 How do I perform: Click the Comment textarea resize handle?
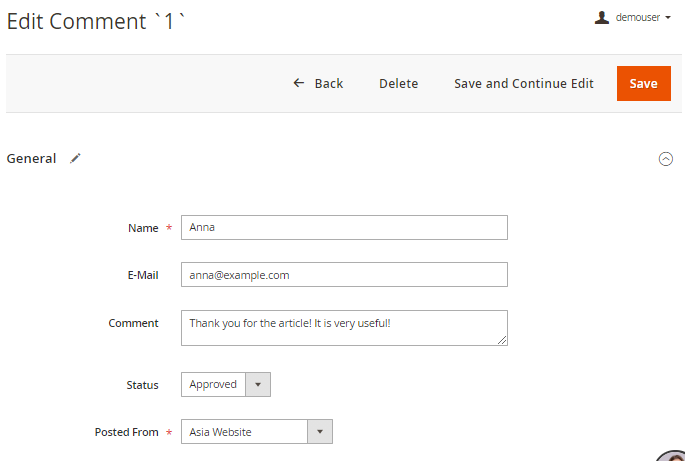point(502,340)
